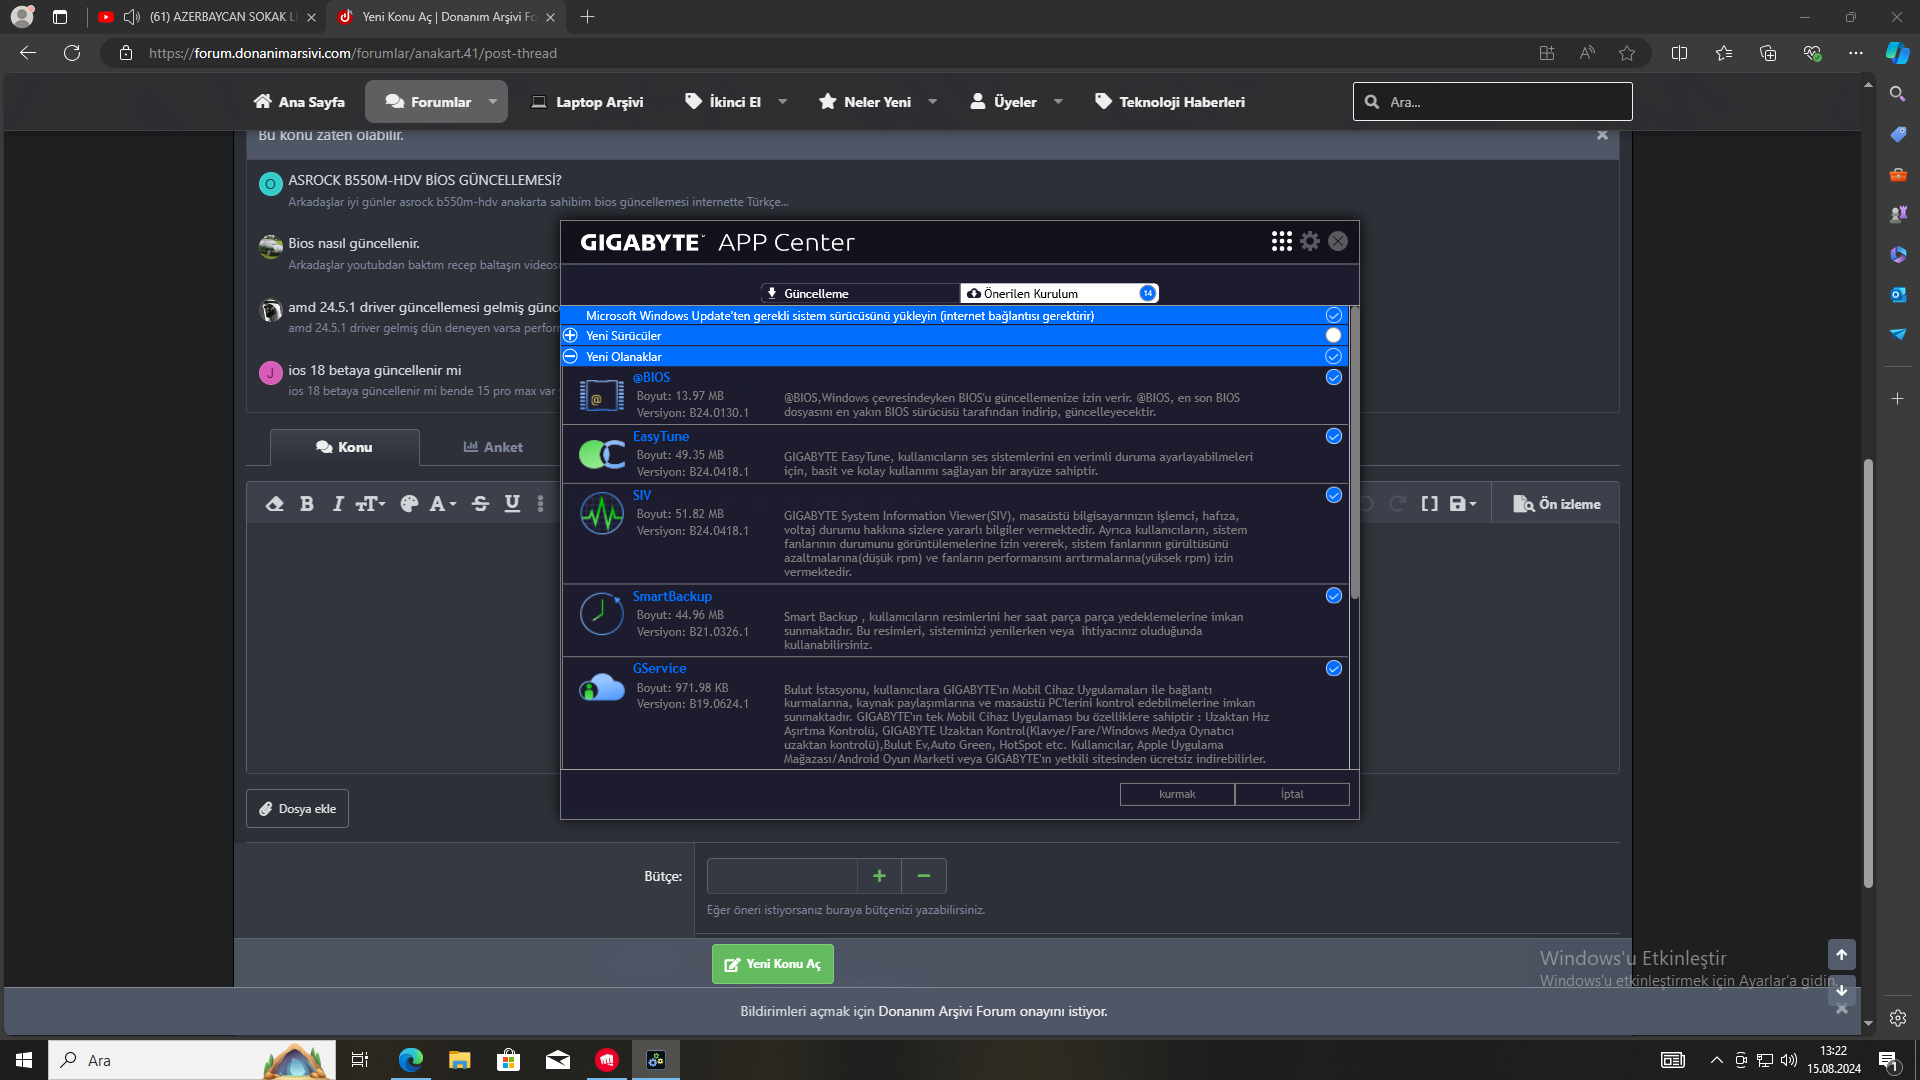Toggle the Yeni Sürücüler selection circle
Viewport: 1920px width, 1080px height.
tap(1333, 335)
